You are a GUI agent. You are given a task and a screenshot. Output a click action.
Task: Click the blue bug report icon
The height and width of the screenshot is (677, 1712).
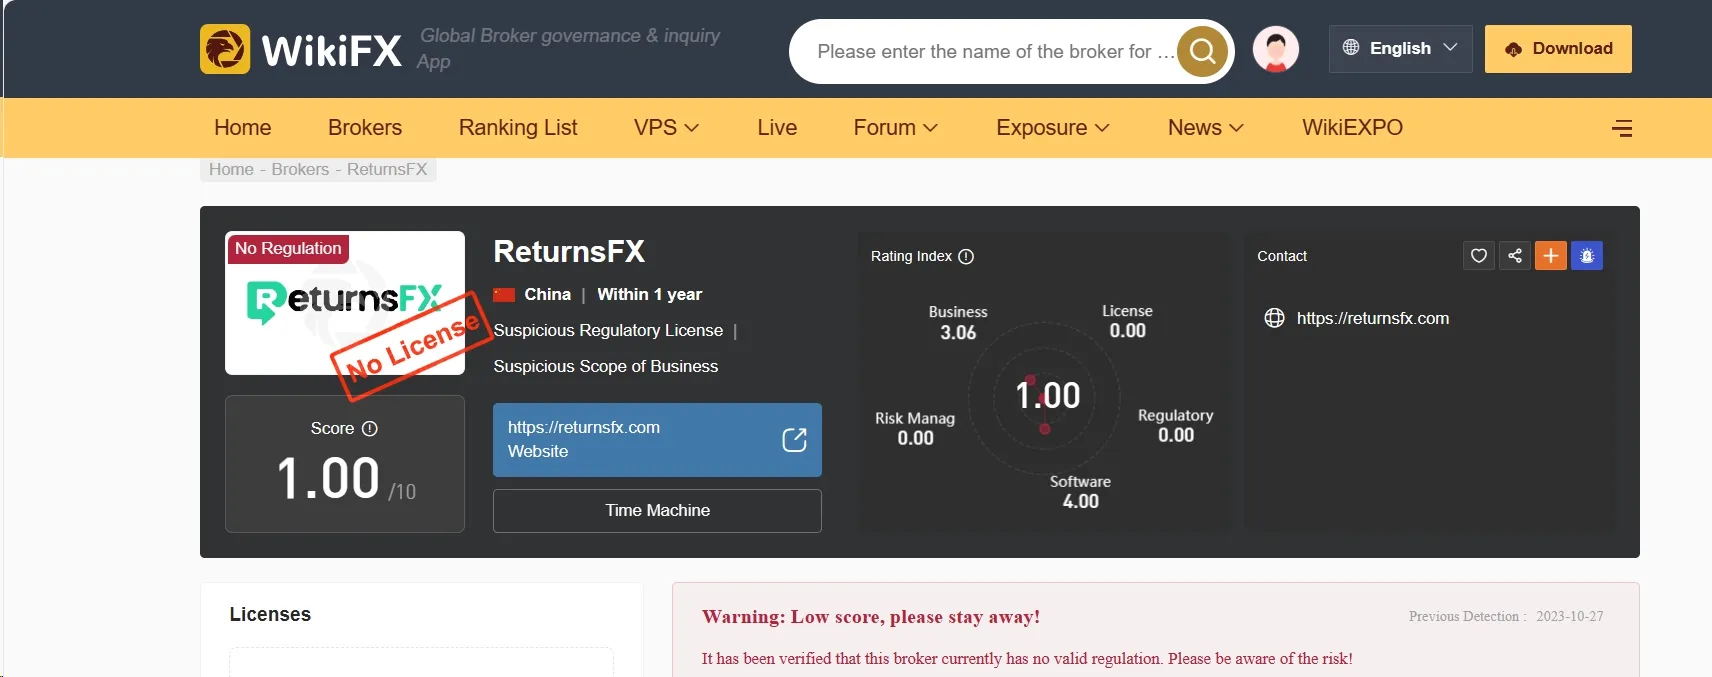[1587, 256]
